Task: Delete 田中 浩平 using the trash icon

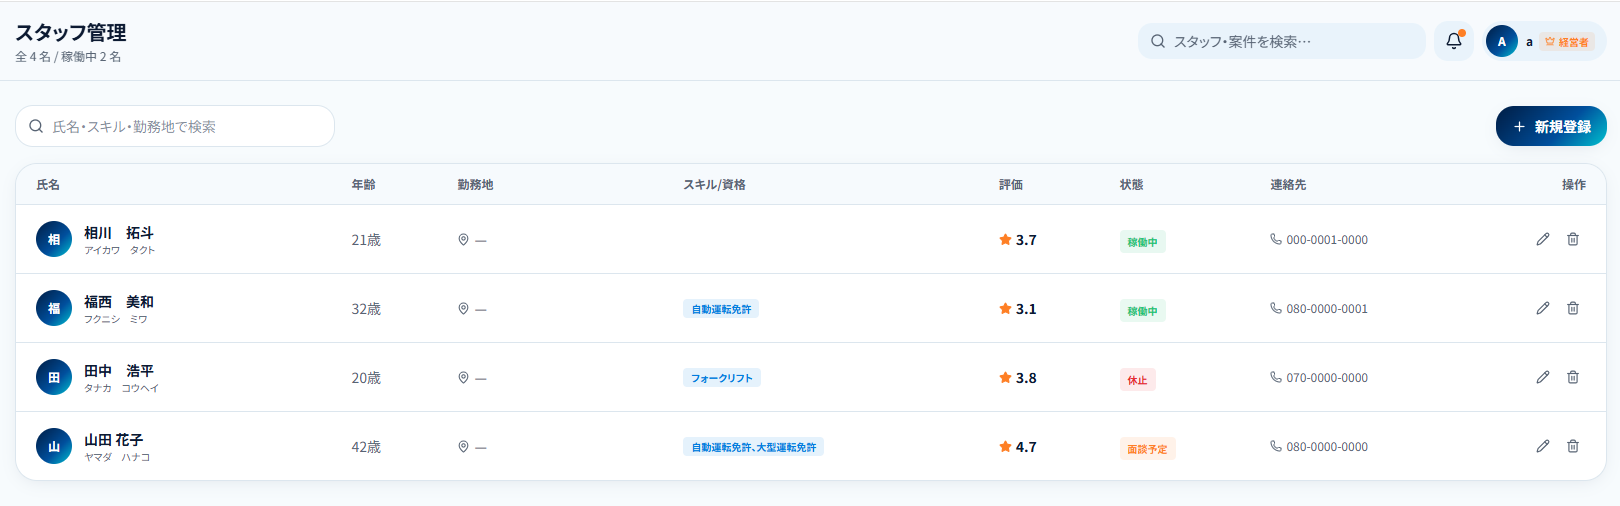Action: coord(1573,377)
